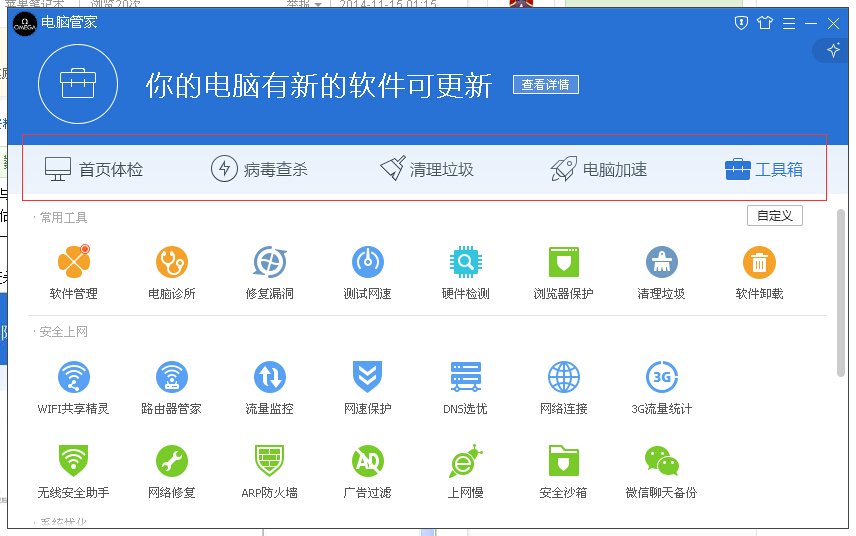Click the vertical scrollbar thumb in the tool list
856x536 pixels.
coord(841,293)
